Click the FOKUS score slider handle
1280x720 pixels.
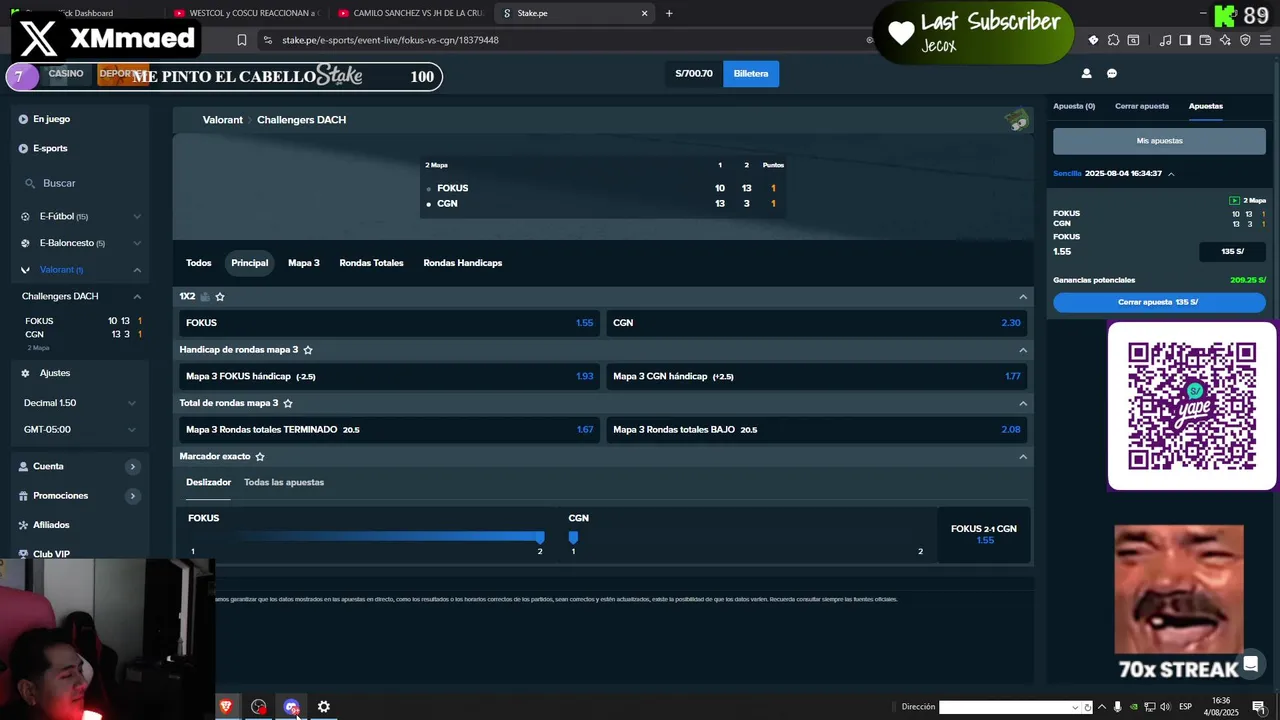(540, 537)
